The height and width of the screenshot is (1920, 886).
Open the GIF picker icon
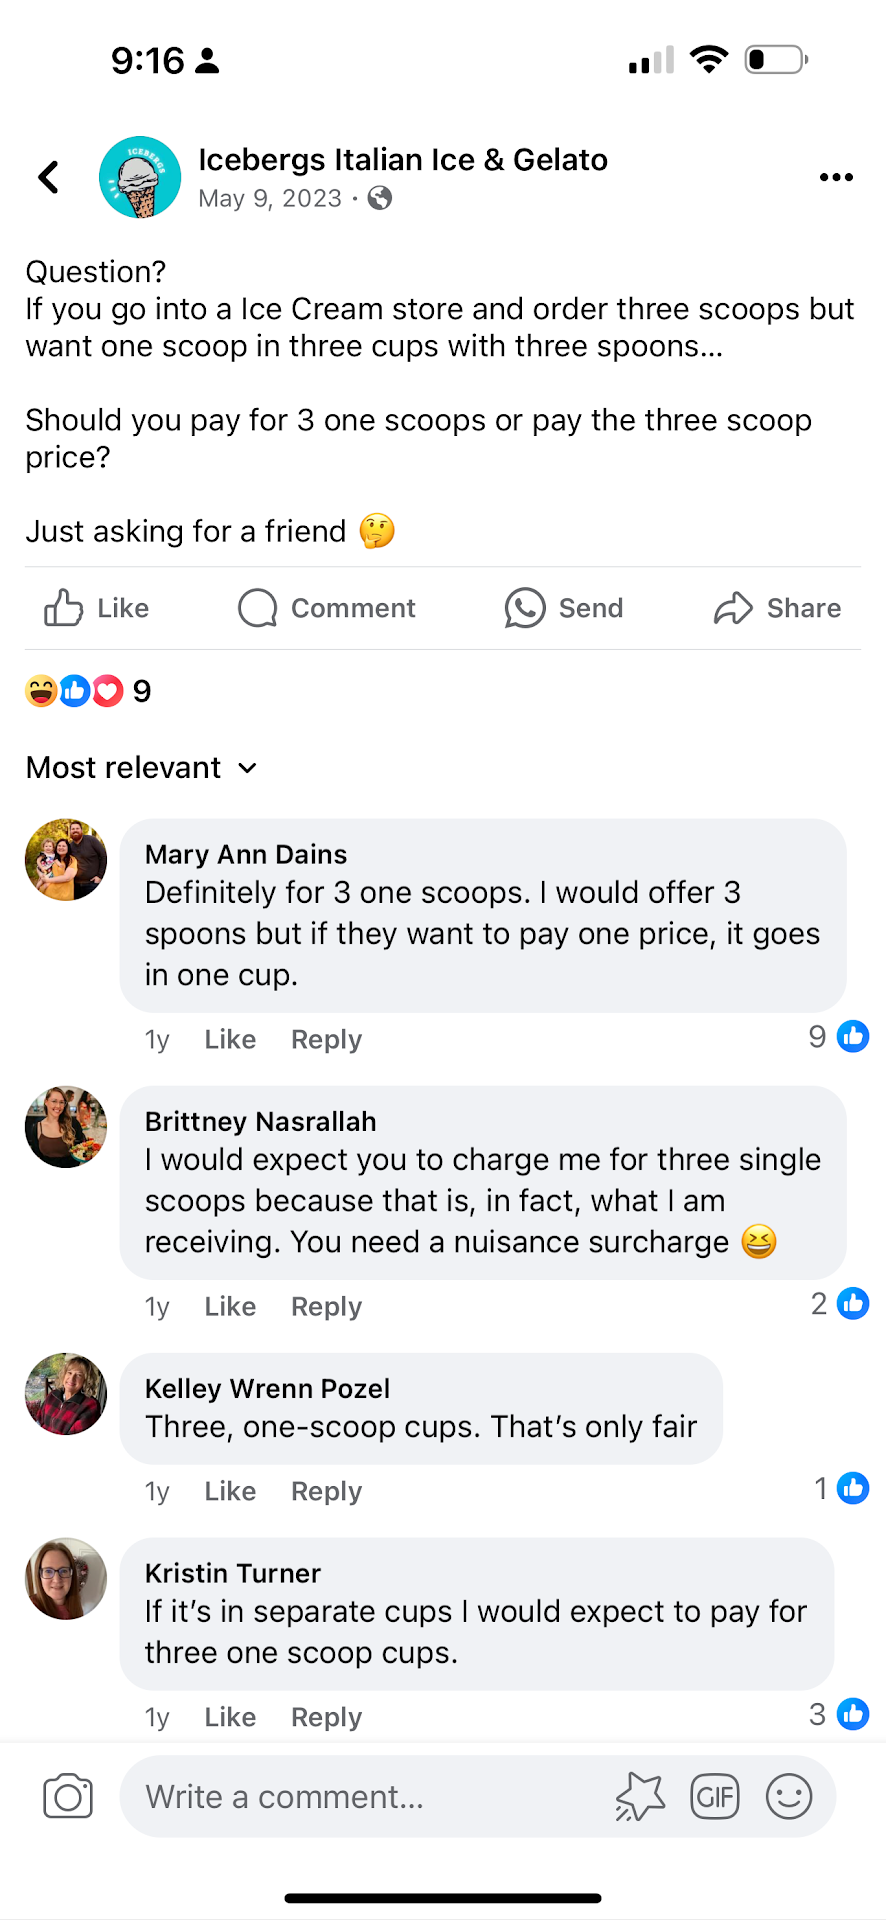pos(714,1796)
